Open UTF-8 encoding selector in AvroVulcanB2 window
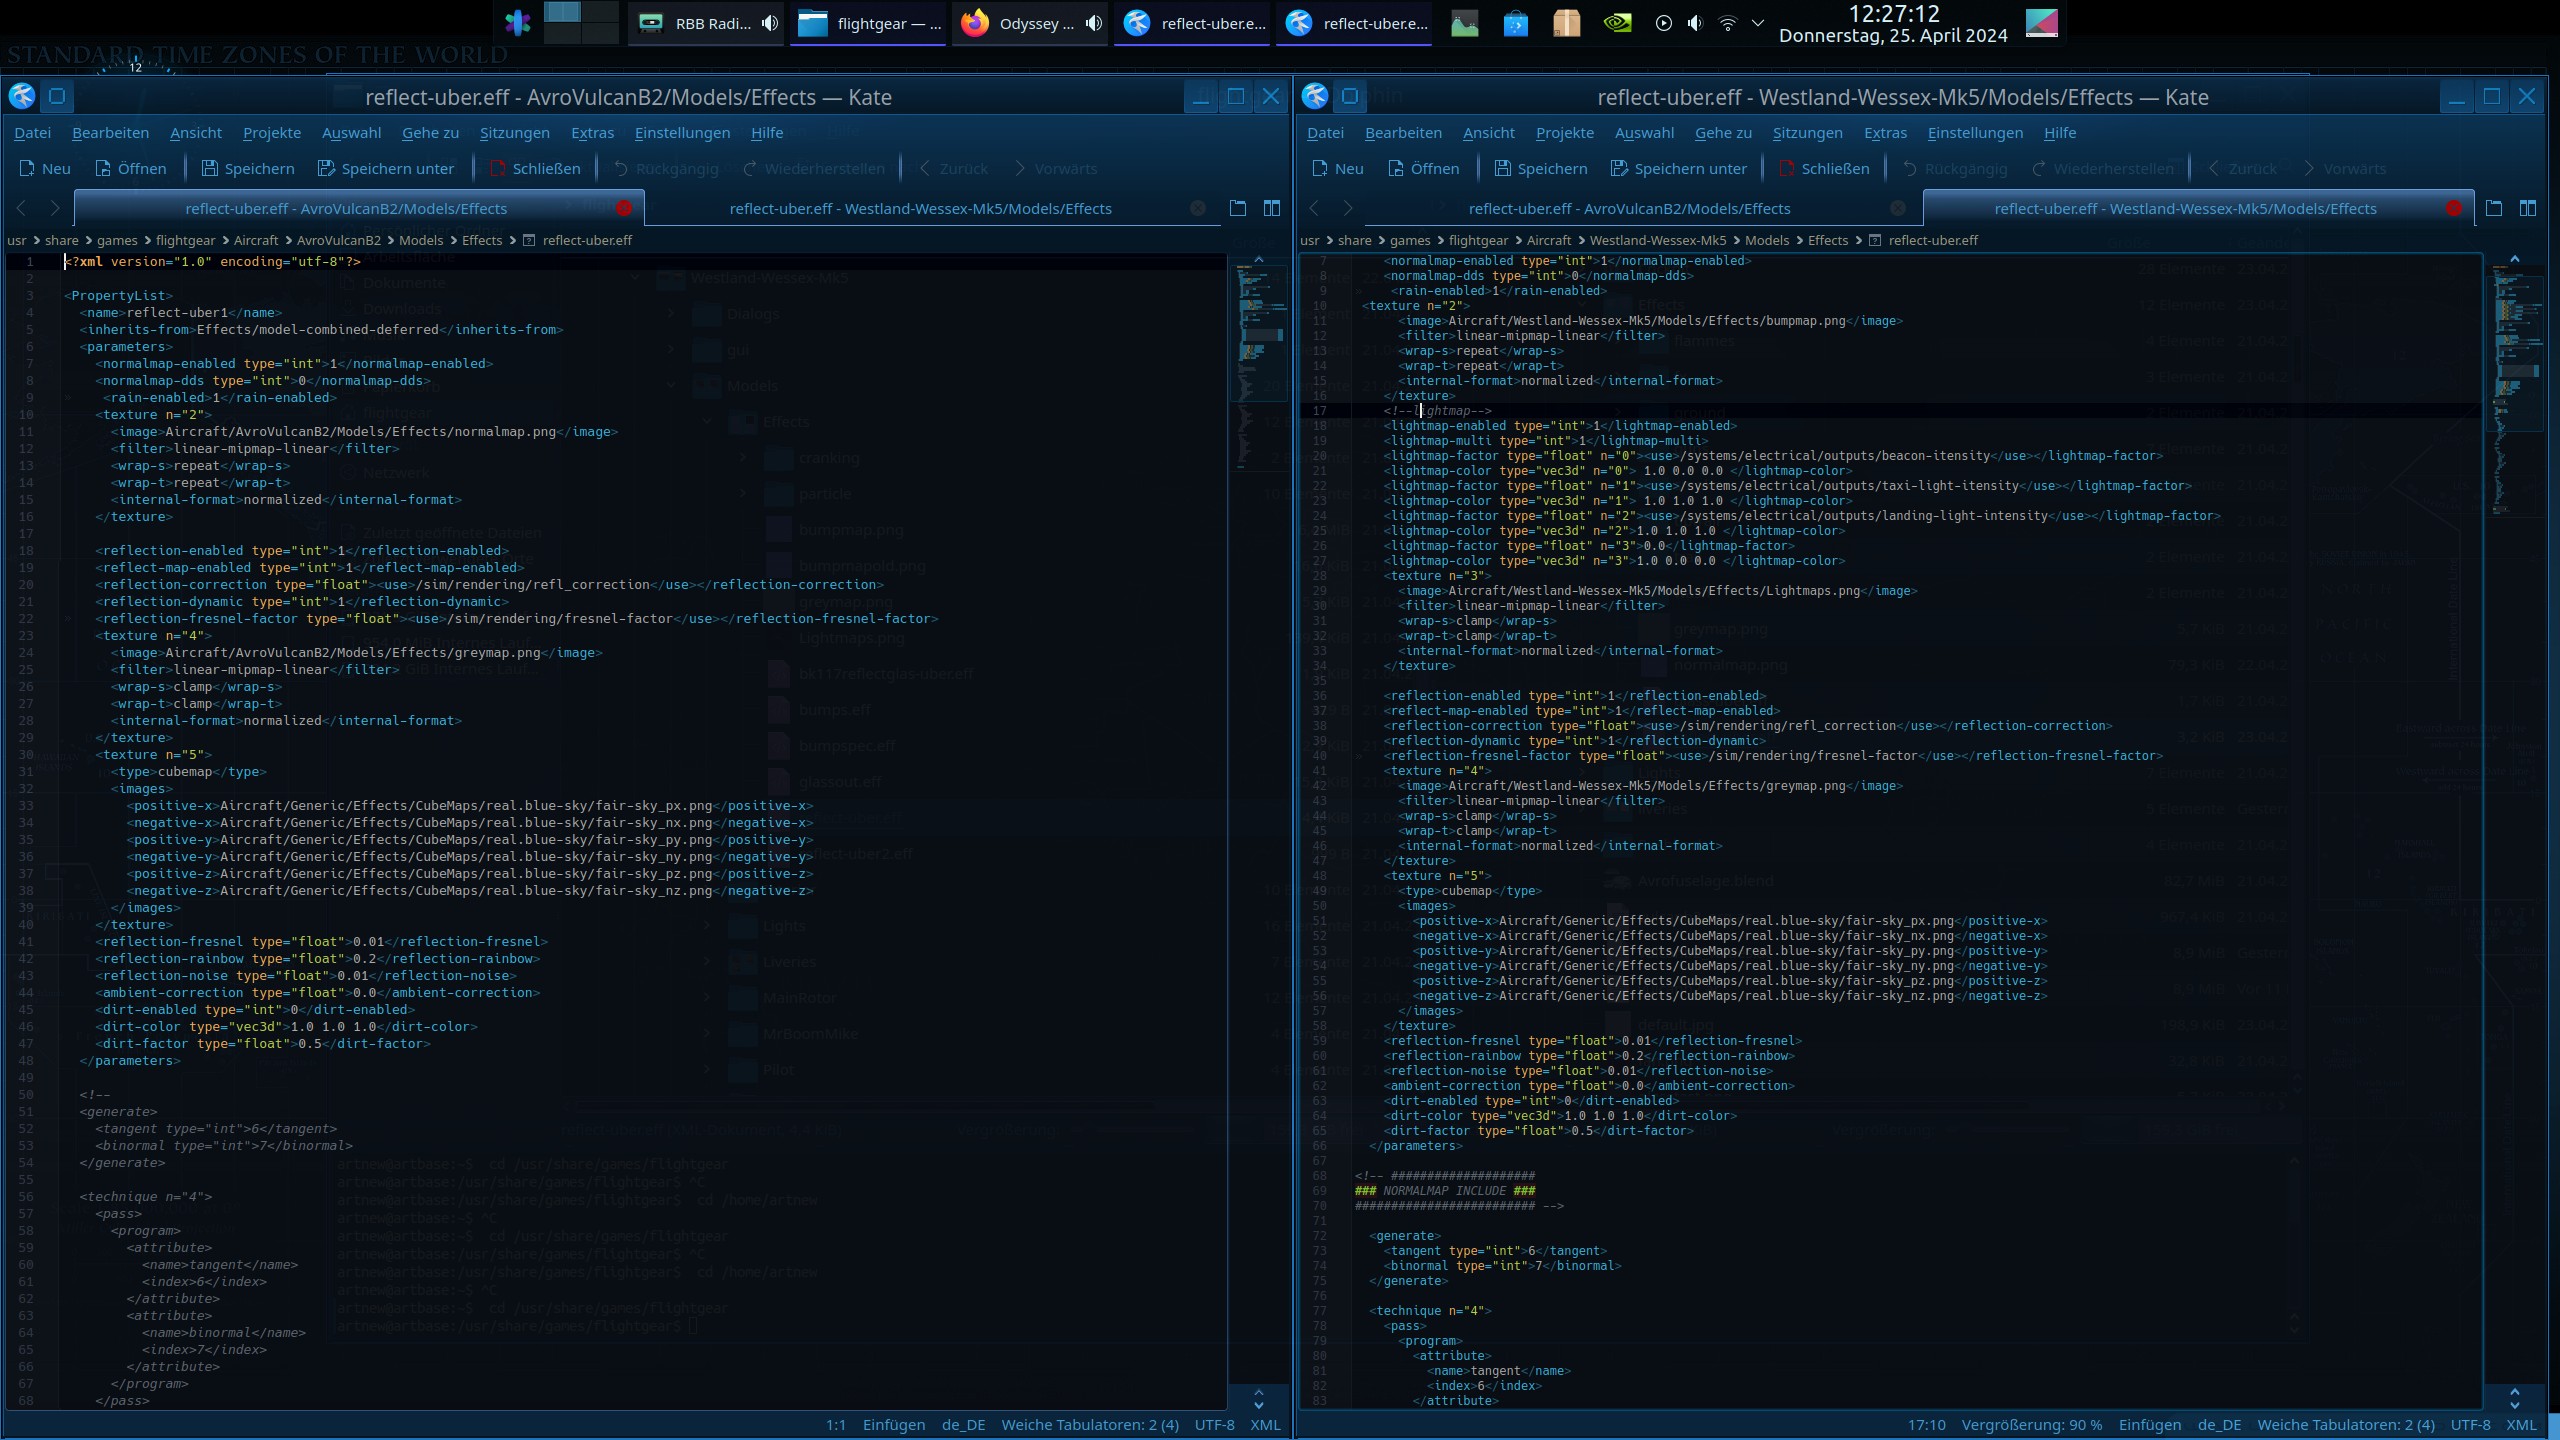 (1214, 1425)
